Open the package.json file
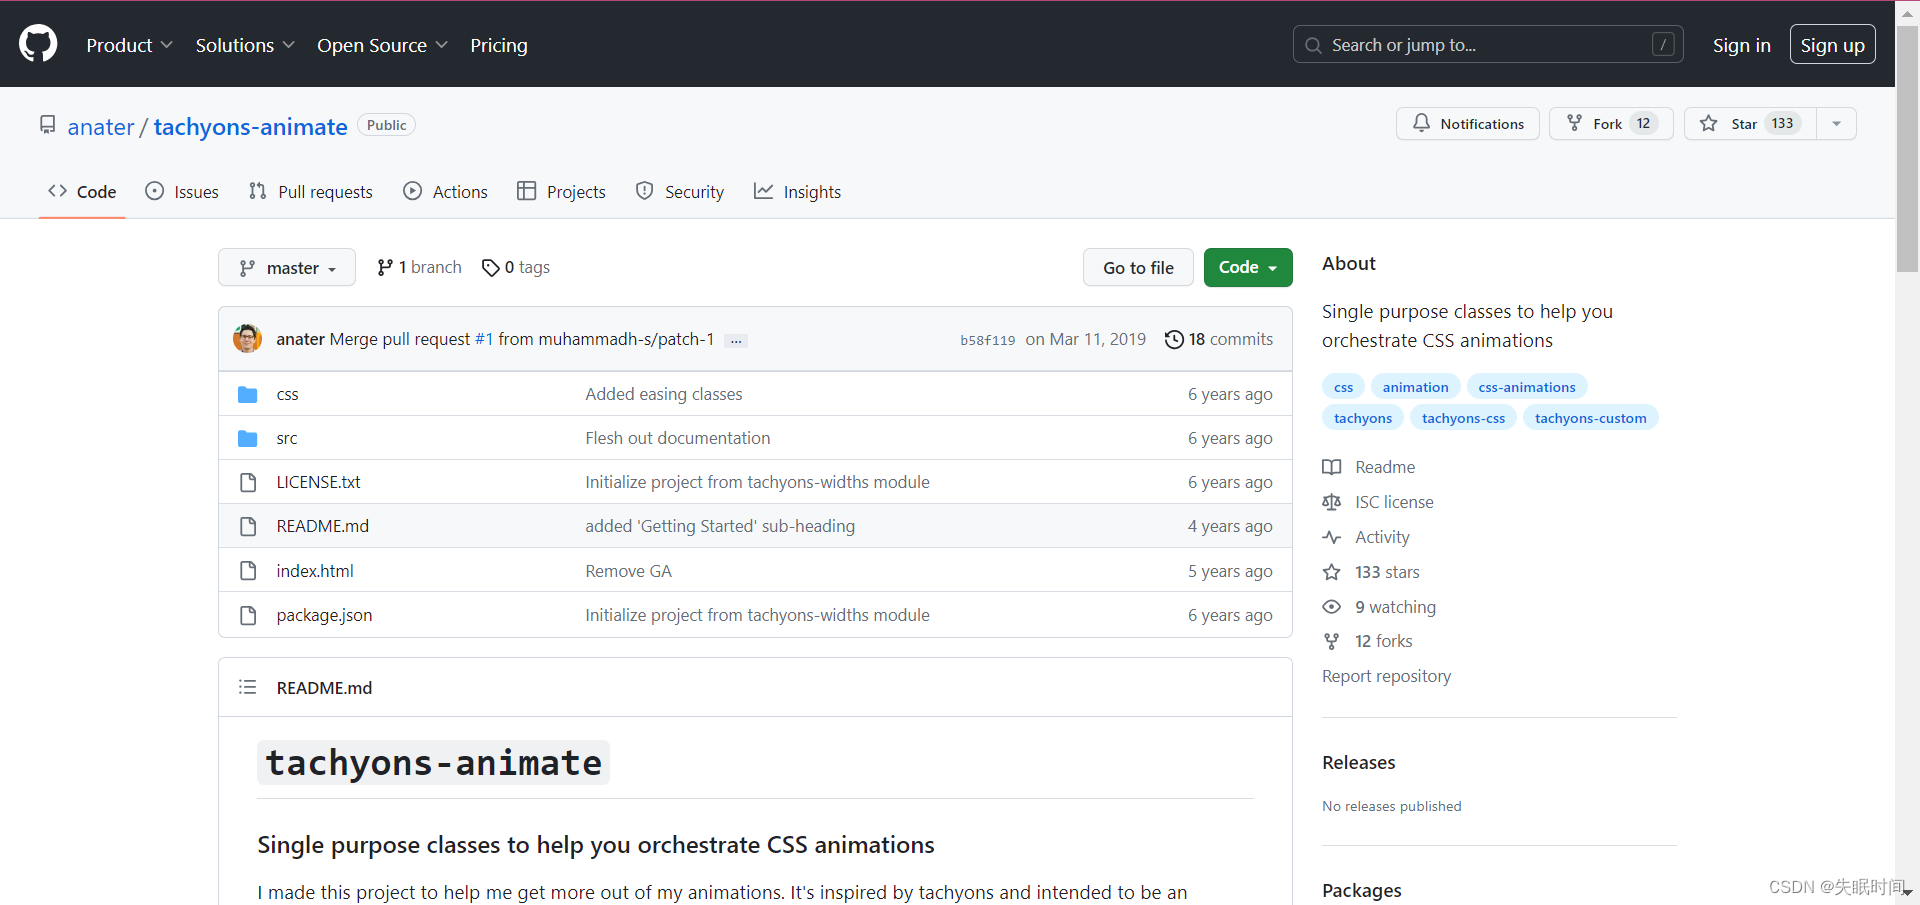This screenshot has width=1920, height=905. click(x=324, y=615)
